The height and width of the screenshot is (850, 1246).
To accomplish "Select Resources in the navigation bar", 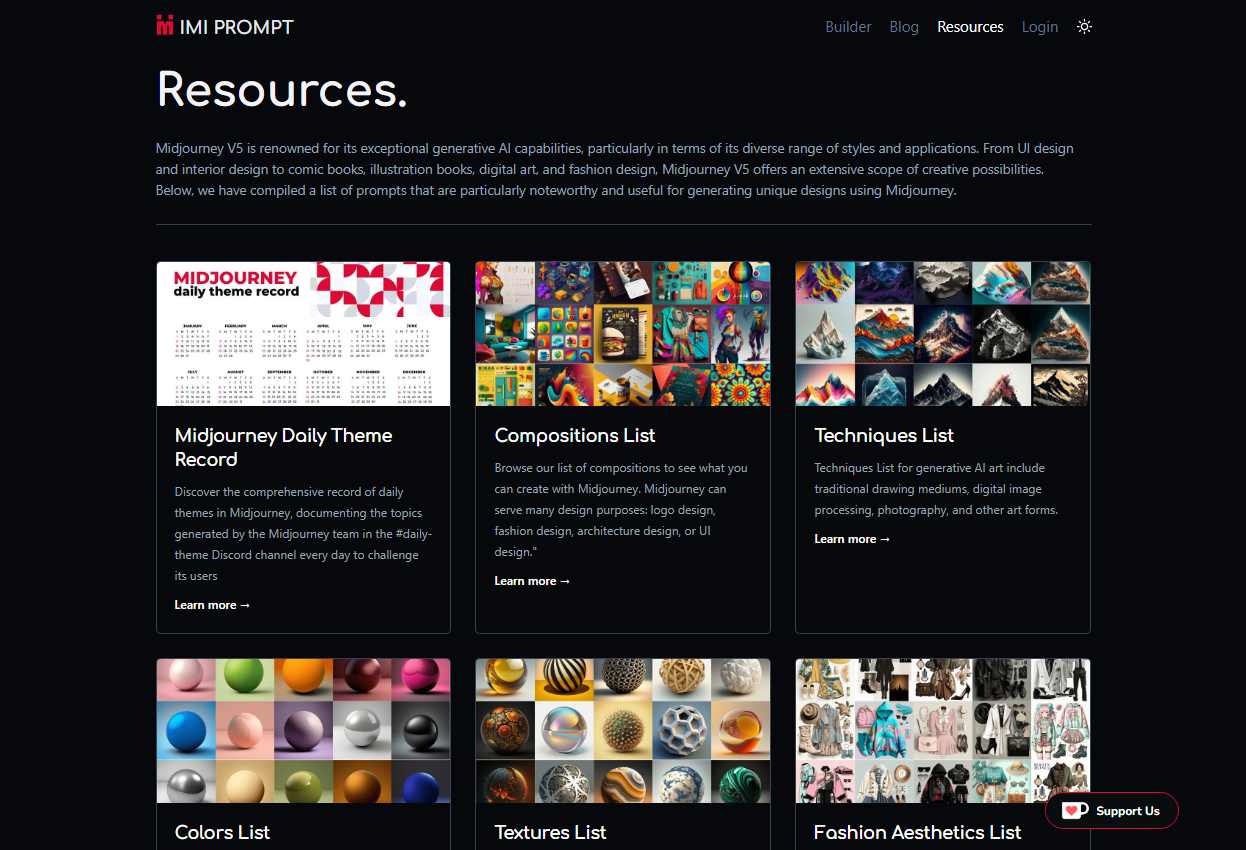I will (x=970, y=27).
